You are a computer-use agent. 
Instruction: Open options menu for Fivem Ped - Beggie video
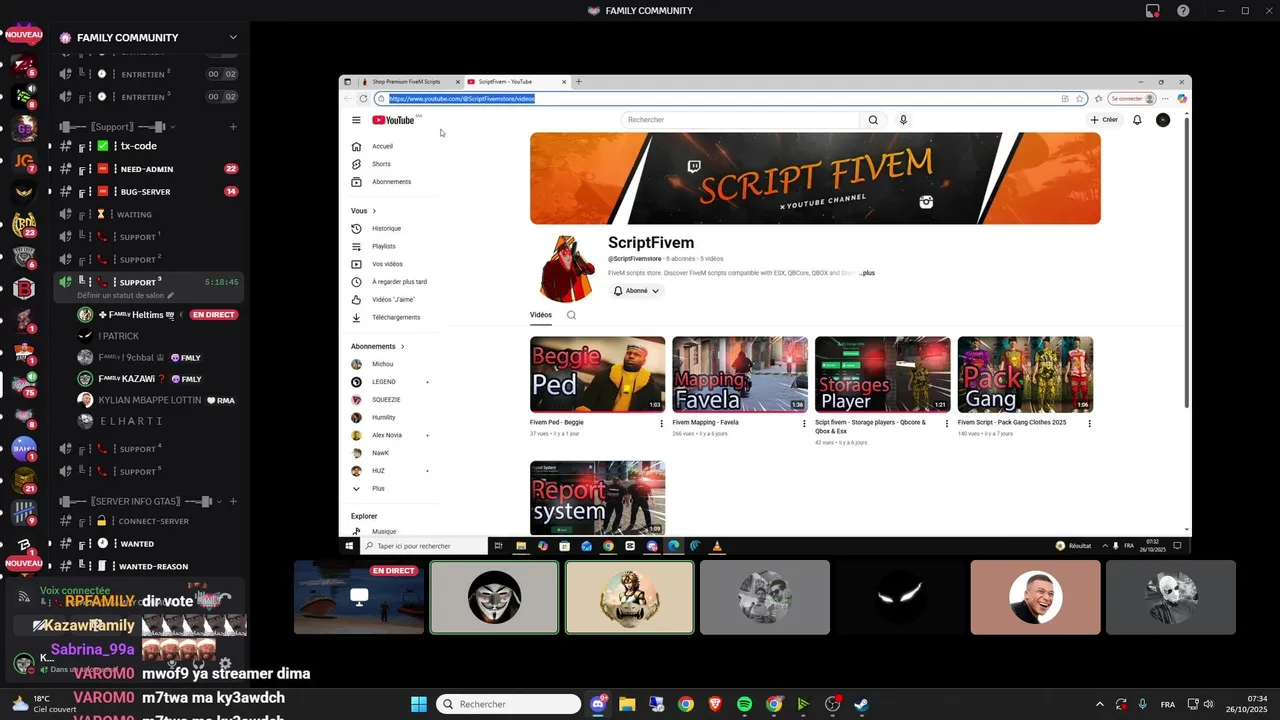pyautogui.click(x=661, y=423)
